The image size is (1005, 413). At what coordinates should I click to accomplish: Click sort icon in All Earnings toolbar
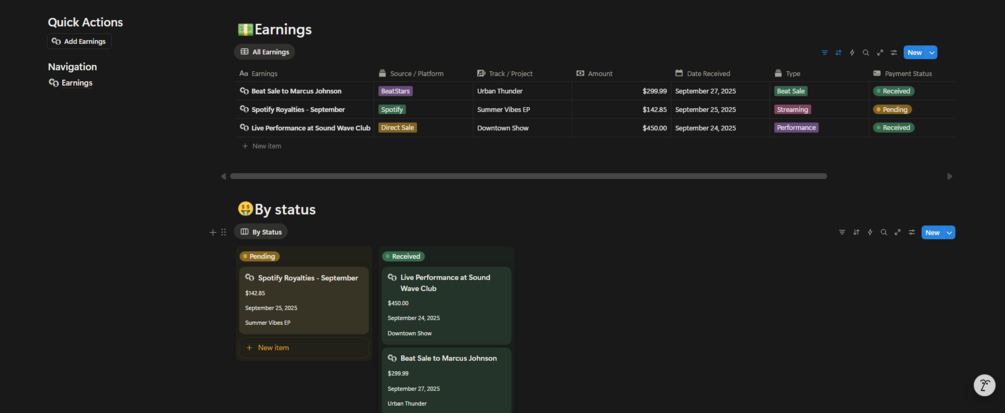[838, 52]
